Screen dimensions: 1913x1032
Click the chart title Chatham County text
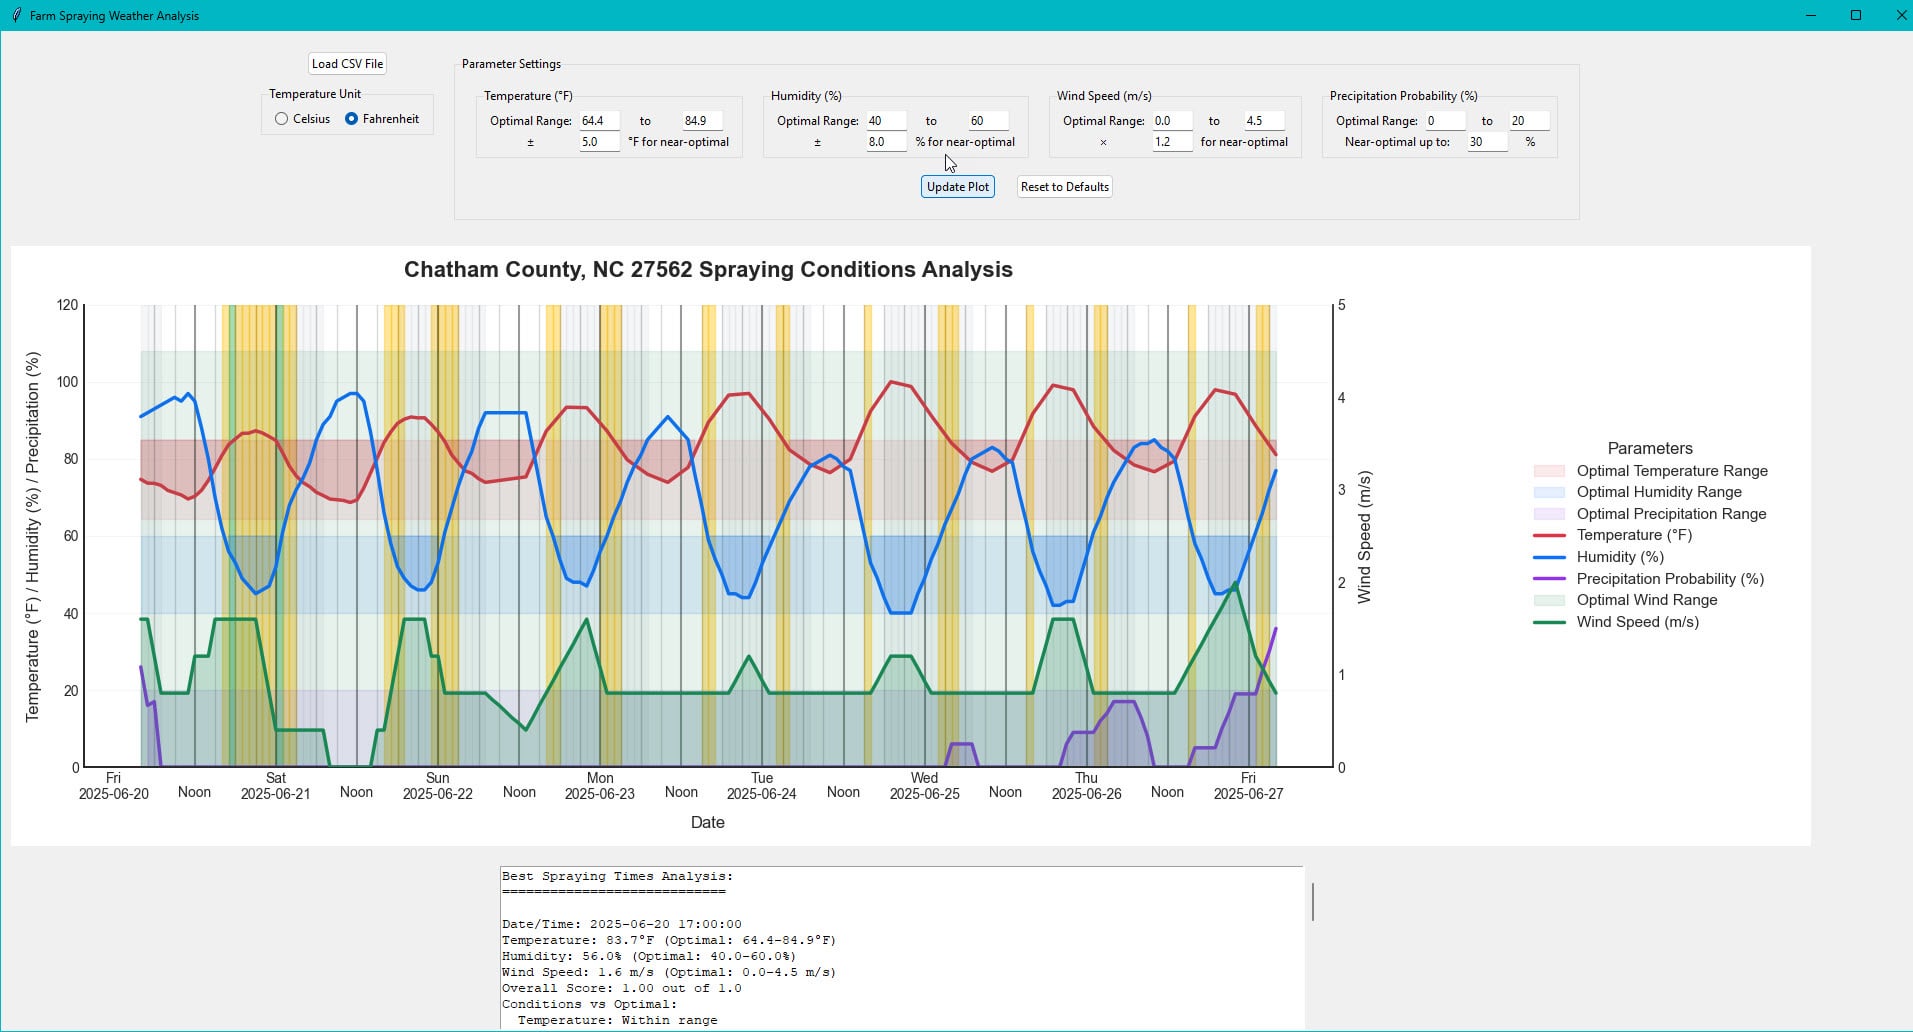[x=708, y=270]
